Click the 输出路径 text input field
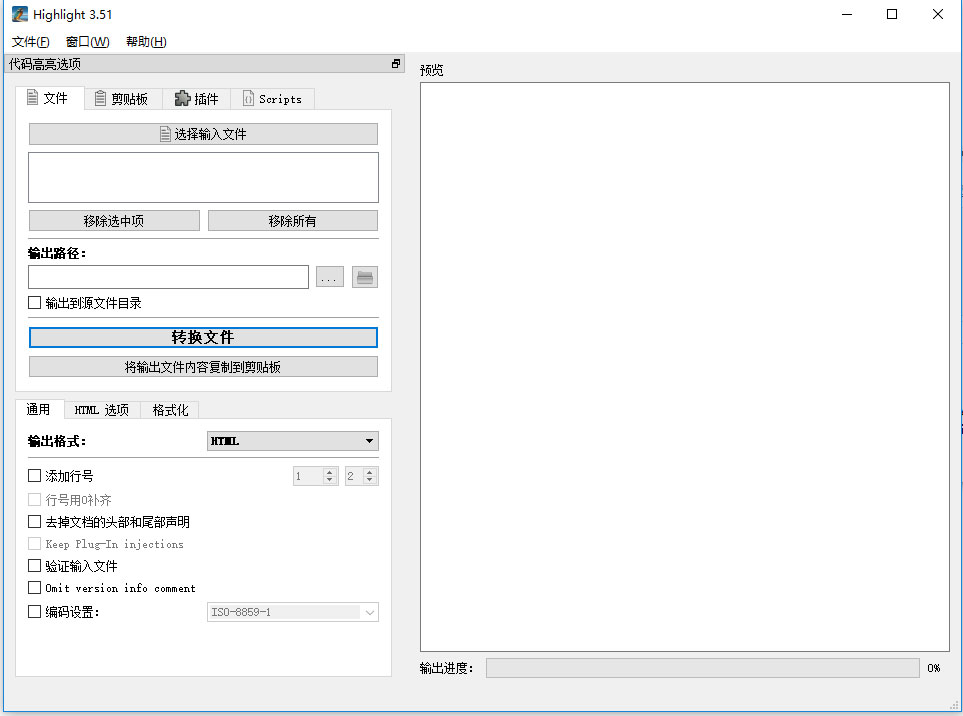 [x=168, y=277]
